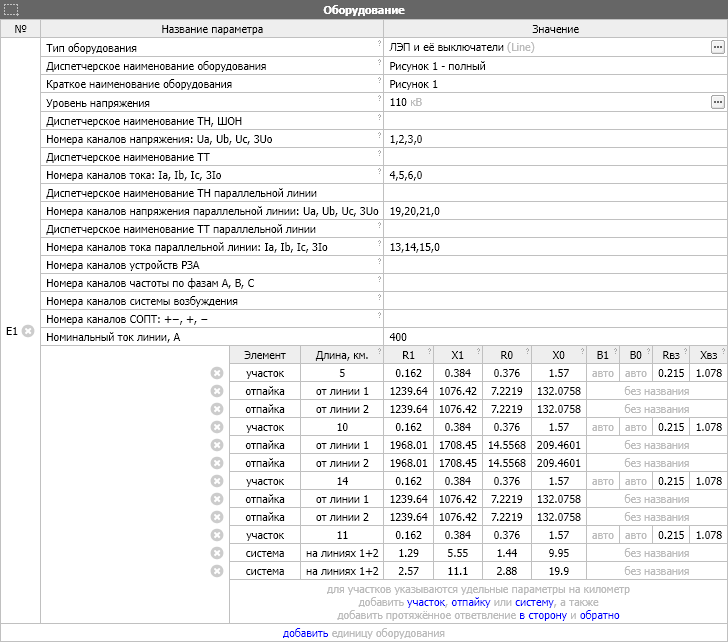Open help mark beside Хвз column header

pos(723,351)
